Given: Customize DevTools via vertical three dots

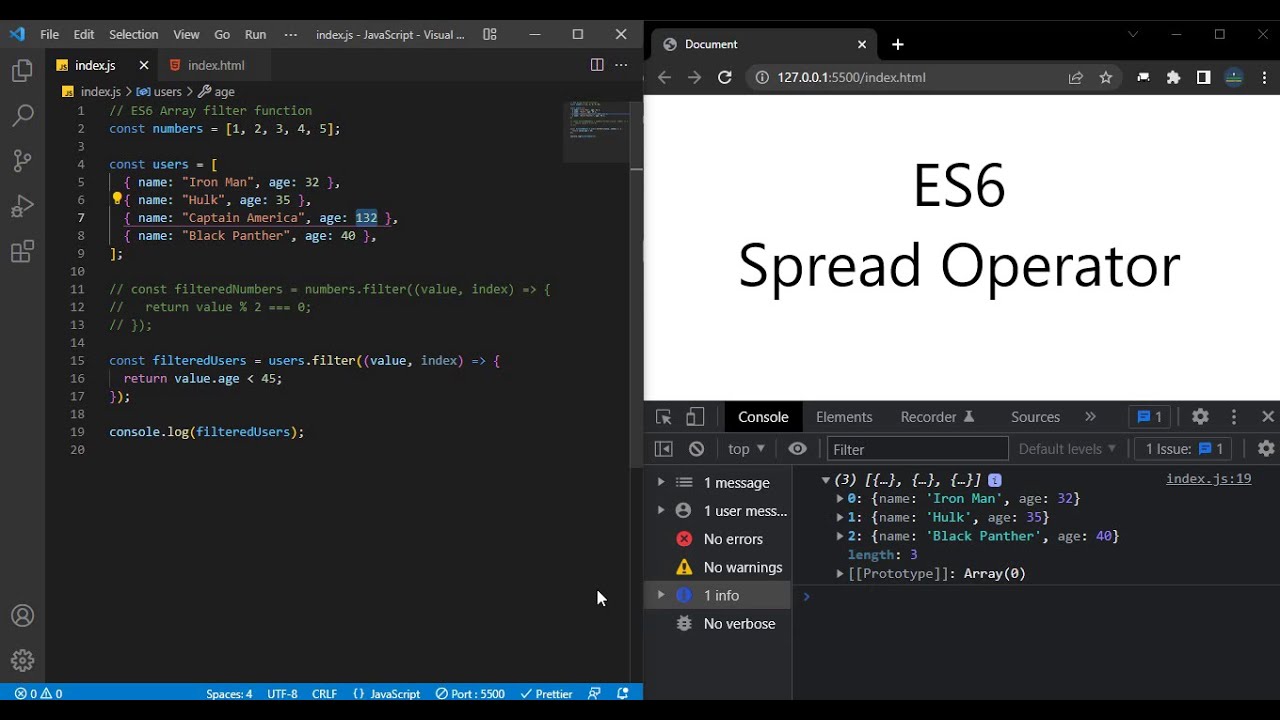Looking at the screenshot, I should click(1234, 417).
